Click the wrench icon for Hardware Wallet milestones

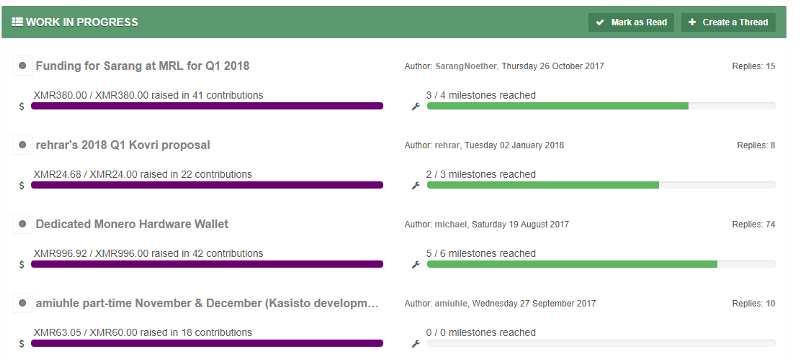[x=415, y=265]
